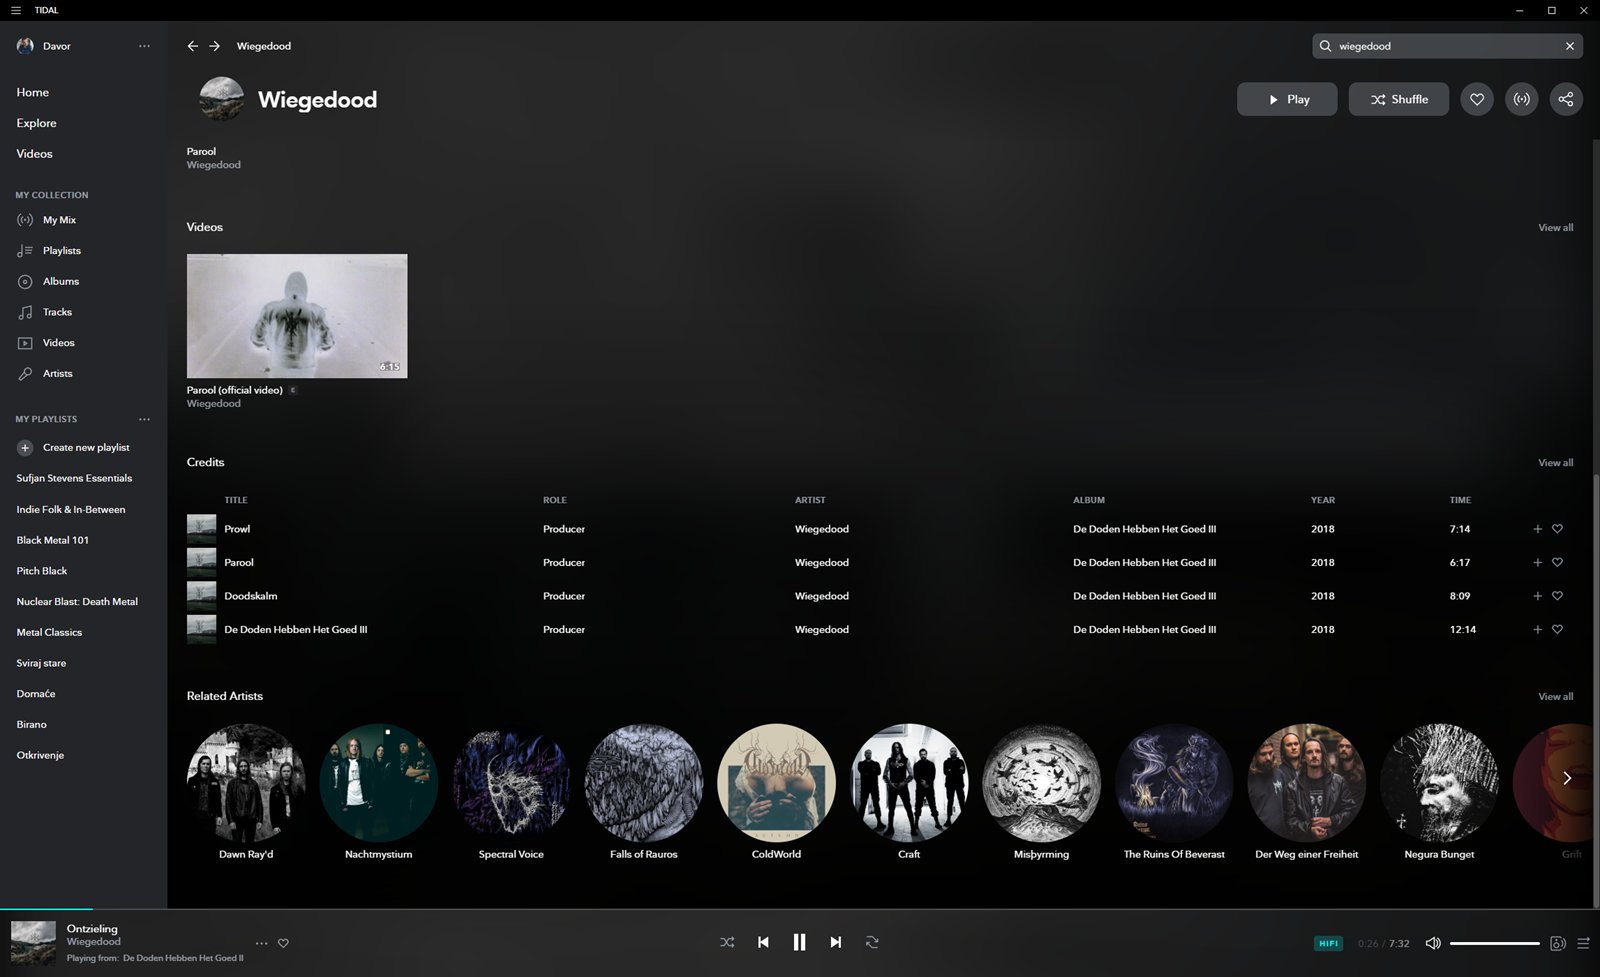
Task: Open the play queue
Action: click(1583, 943)
